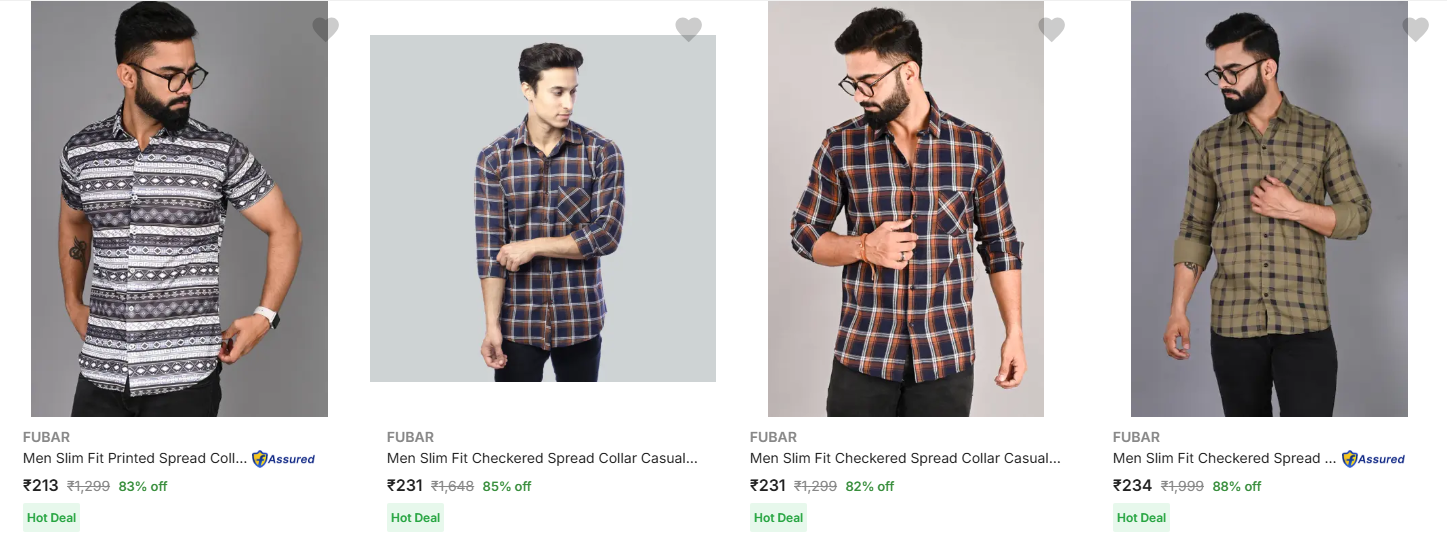Open the orange and navy plaid shirt photo
The image size is (1447, 540).
click(905, 210)
